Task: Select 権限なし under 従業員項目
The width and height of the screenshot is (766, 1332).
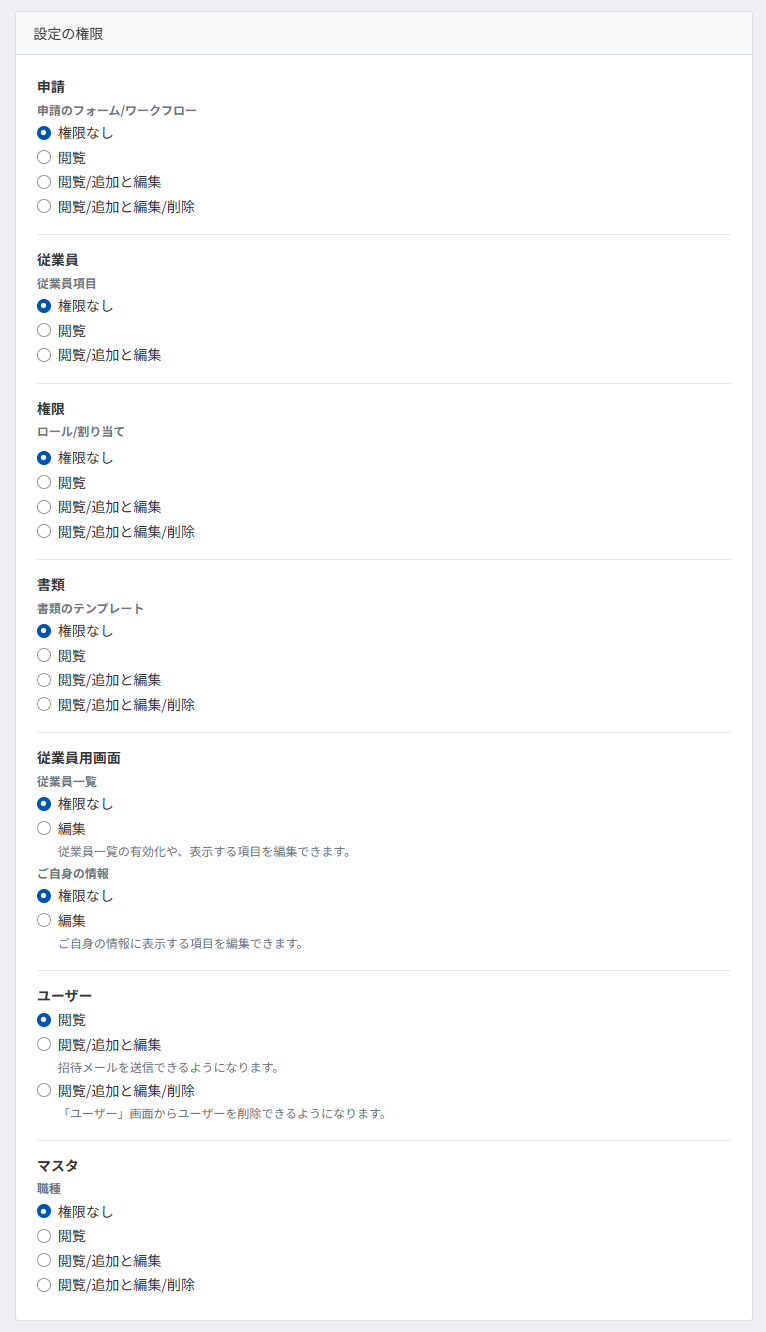Action: click(44, 306)
